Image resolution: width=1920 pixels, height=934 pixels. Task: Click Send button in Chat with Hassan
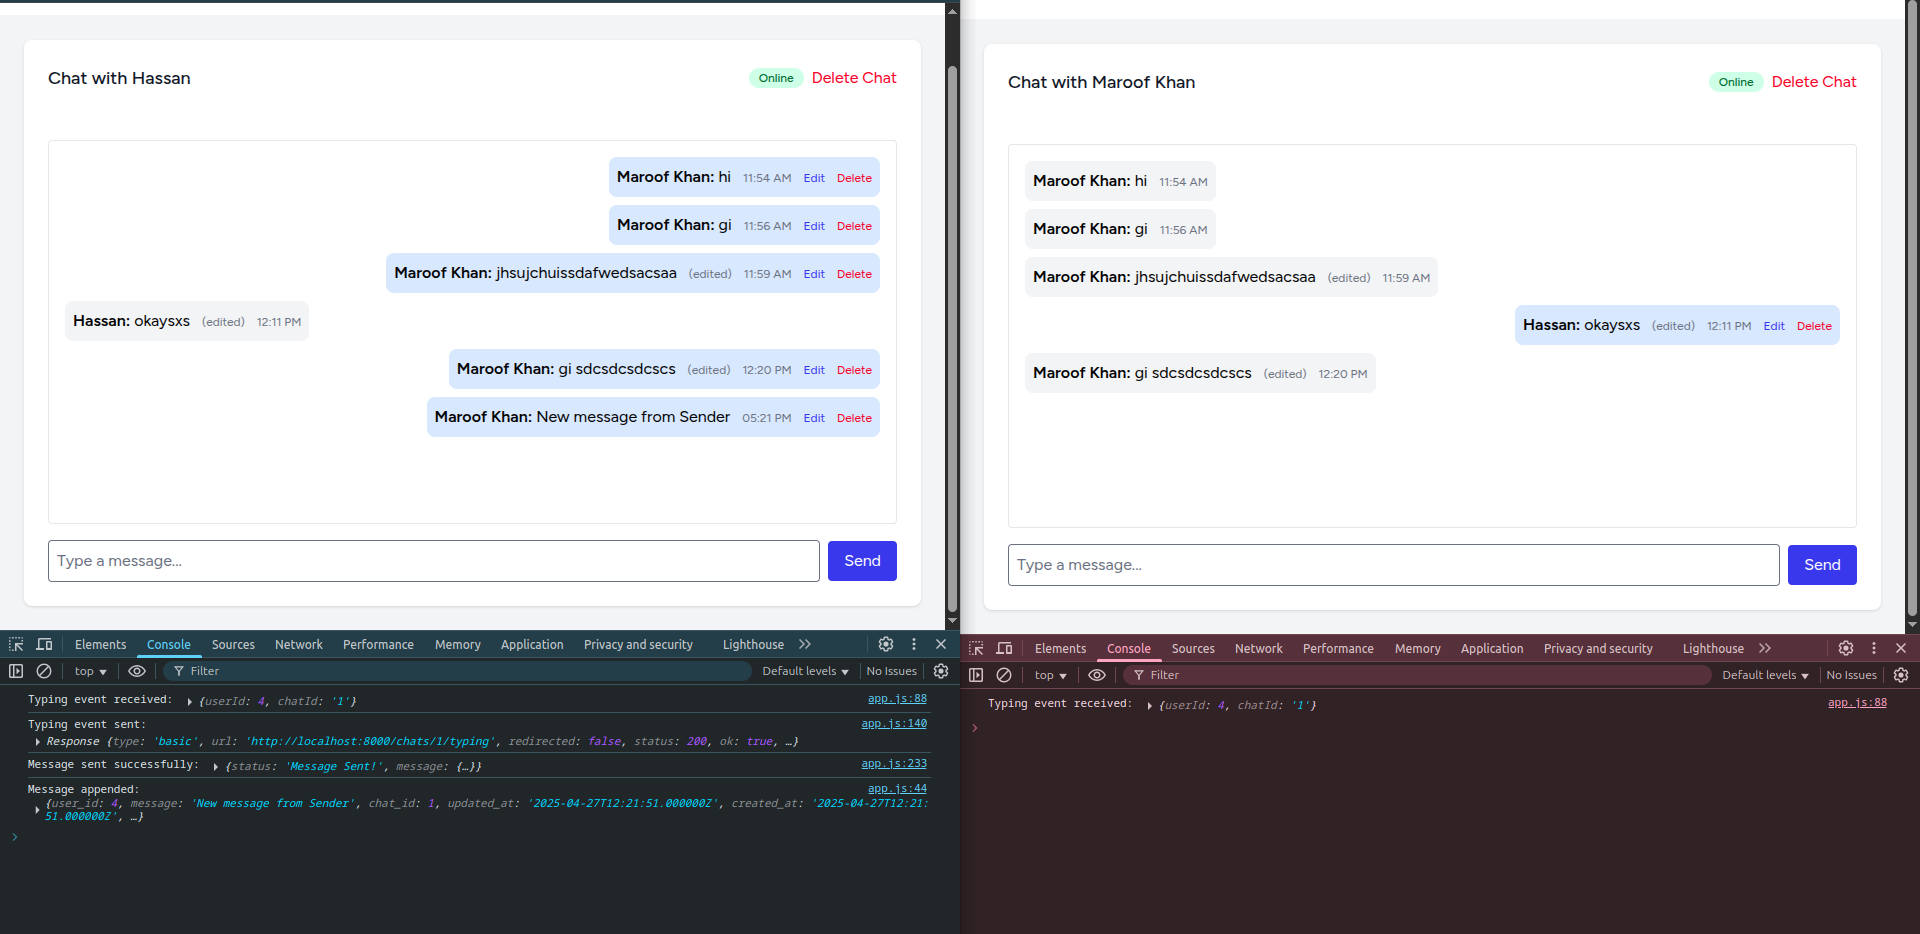coord(862,561)
